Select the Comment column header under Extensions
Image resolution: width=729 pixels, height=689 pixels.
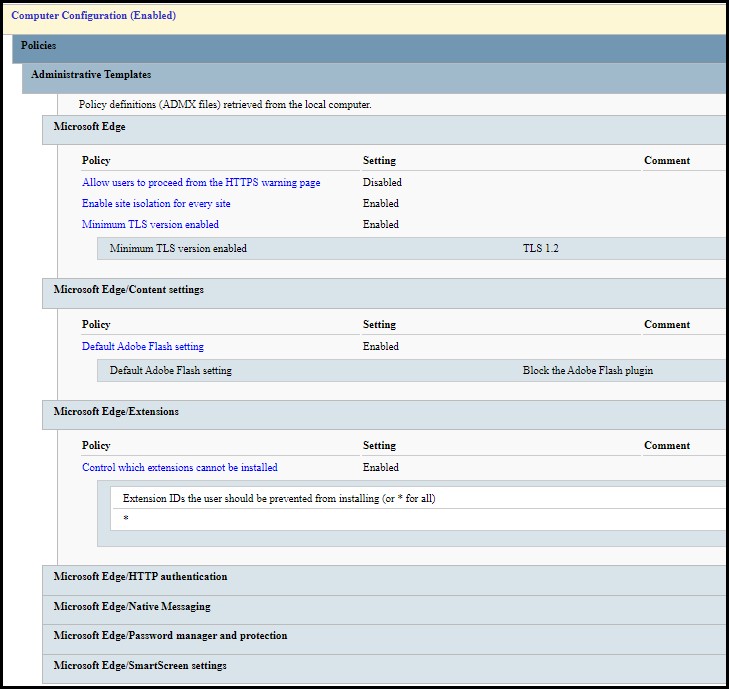tap(667, 445)
